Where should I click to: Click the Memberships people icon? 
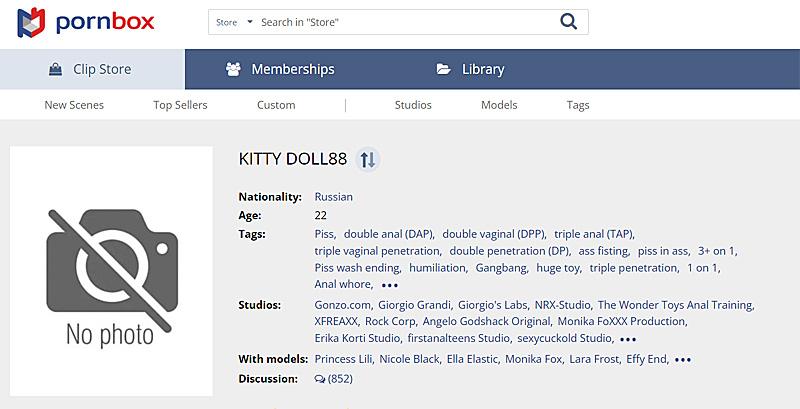coord(233,69)
